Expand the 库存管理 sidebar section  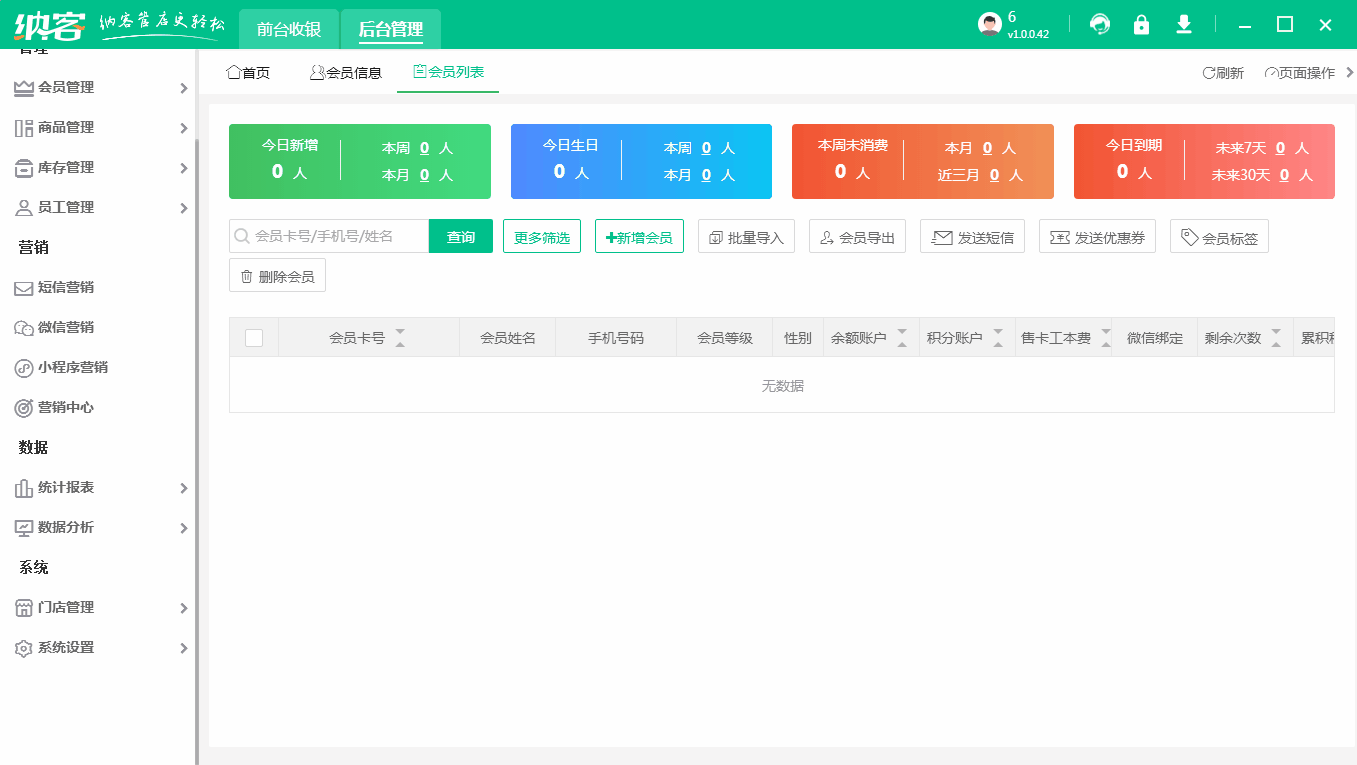click(x=62, y=167)
